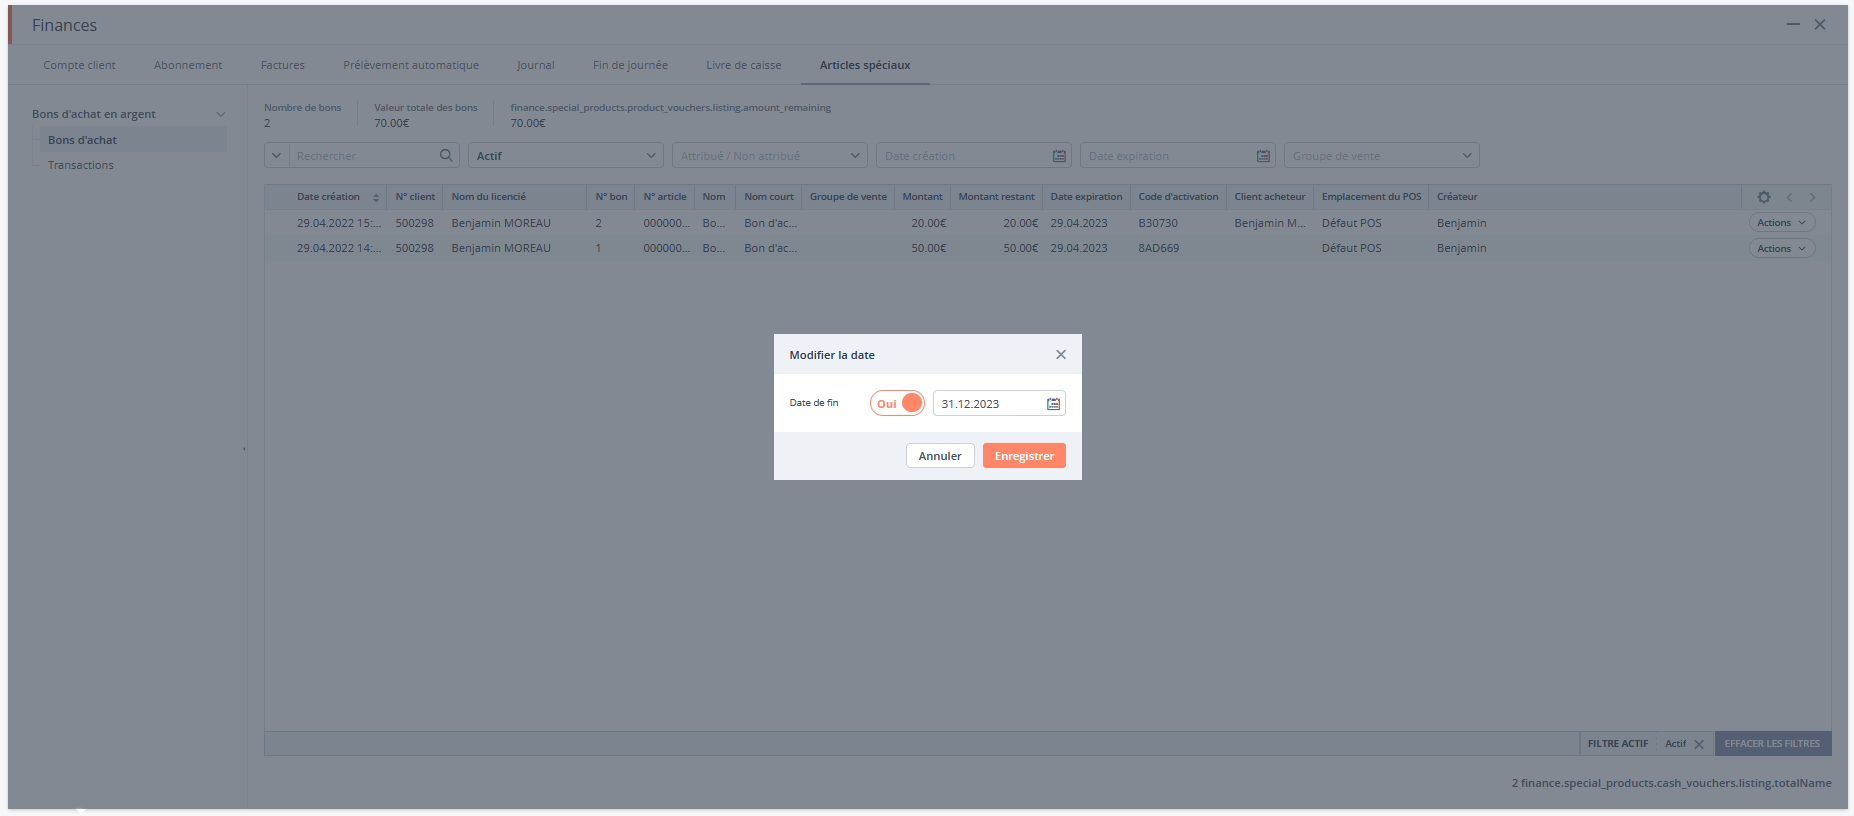Screen dimensions: 1854x816
Task: Go to previous columns with left chevron
Action: point(1790,197)
